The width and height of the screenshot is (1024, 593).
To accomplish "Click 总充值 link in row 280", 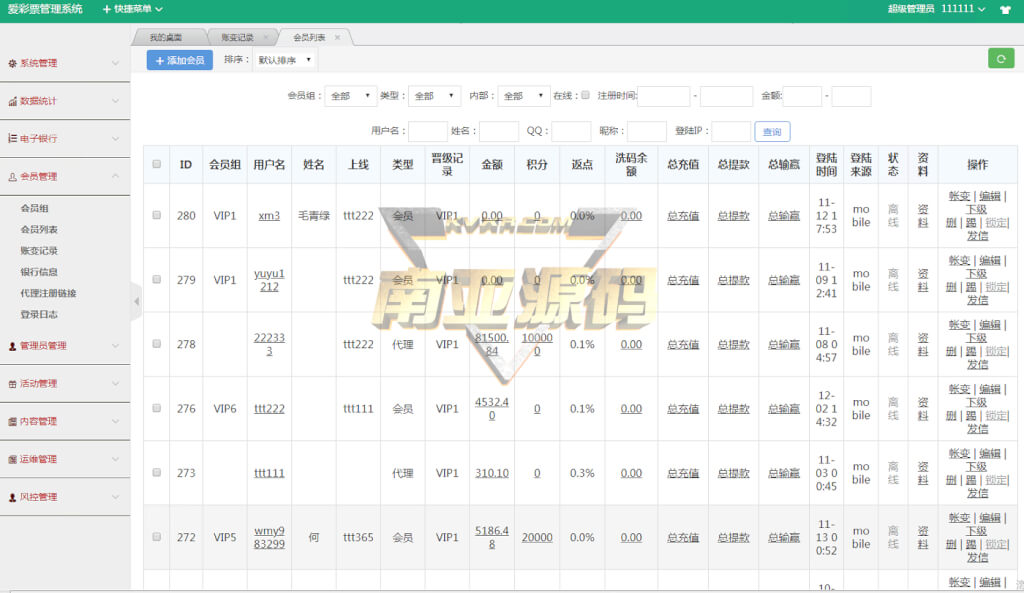I will click(x=683, y=216).
